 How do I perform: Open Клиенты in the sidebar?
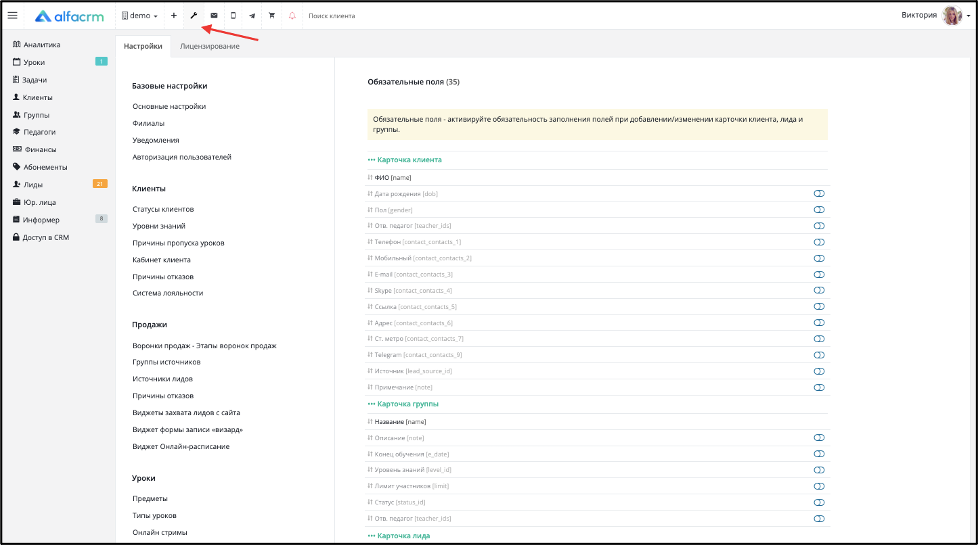(x=32, y=97)
